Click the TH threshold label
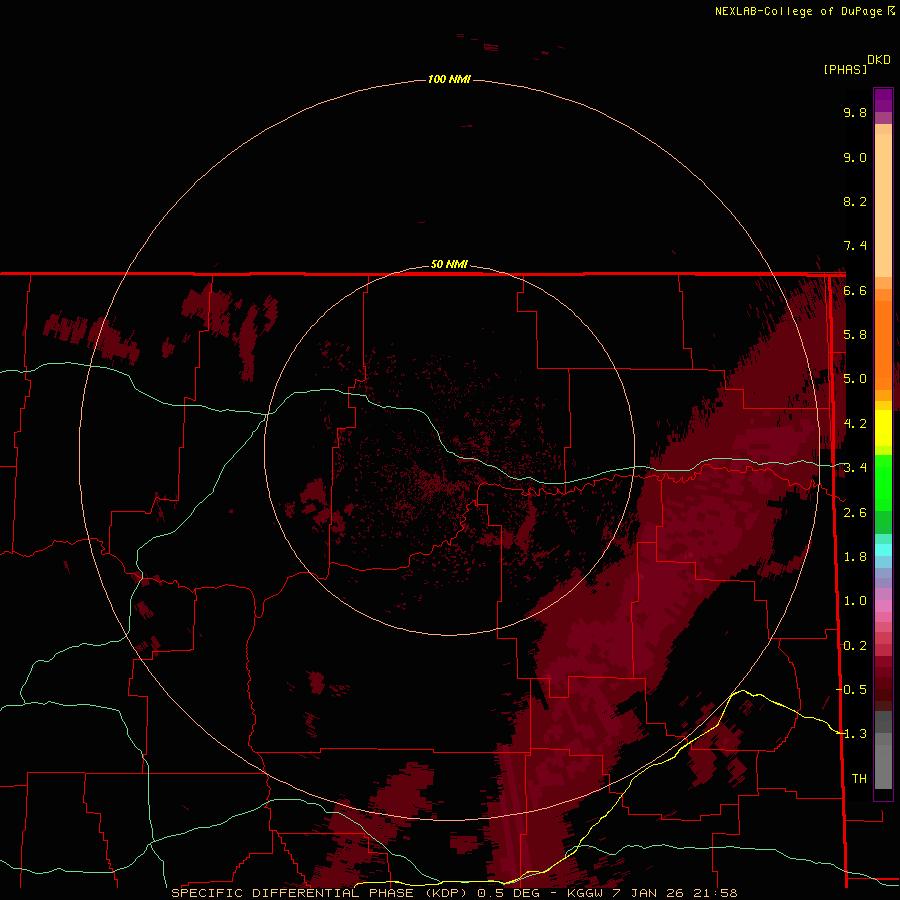Image resolution: width=900 pixels, height=900 pixels. pos(859,778)
